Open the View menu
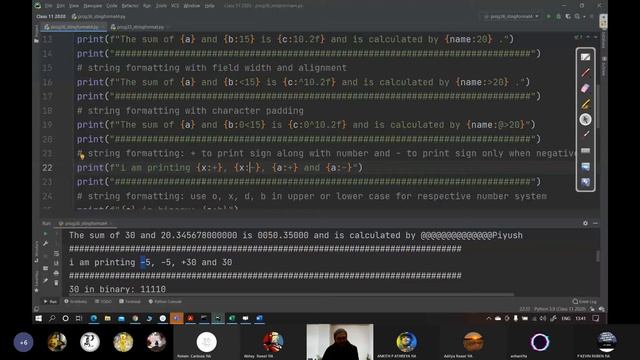The width and height of the screenshot is (640, 360). tap(74, 6)
